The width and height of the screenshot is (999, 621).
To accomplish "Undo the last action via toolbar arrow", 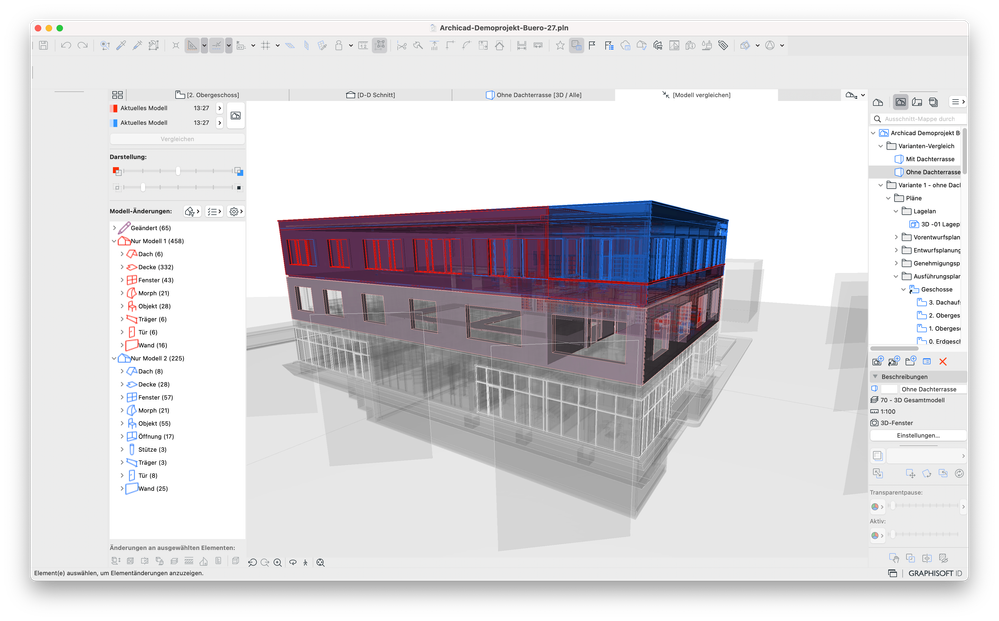I will coord(66,45).
